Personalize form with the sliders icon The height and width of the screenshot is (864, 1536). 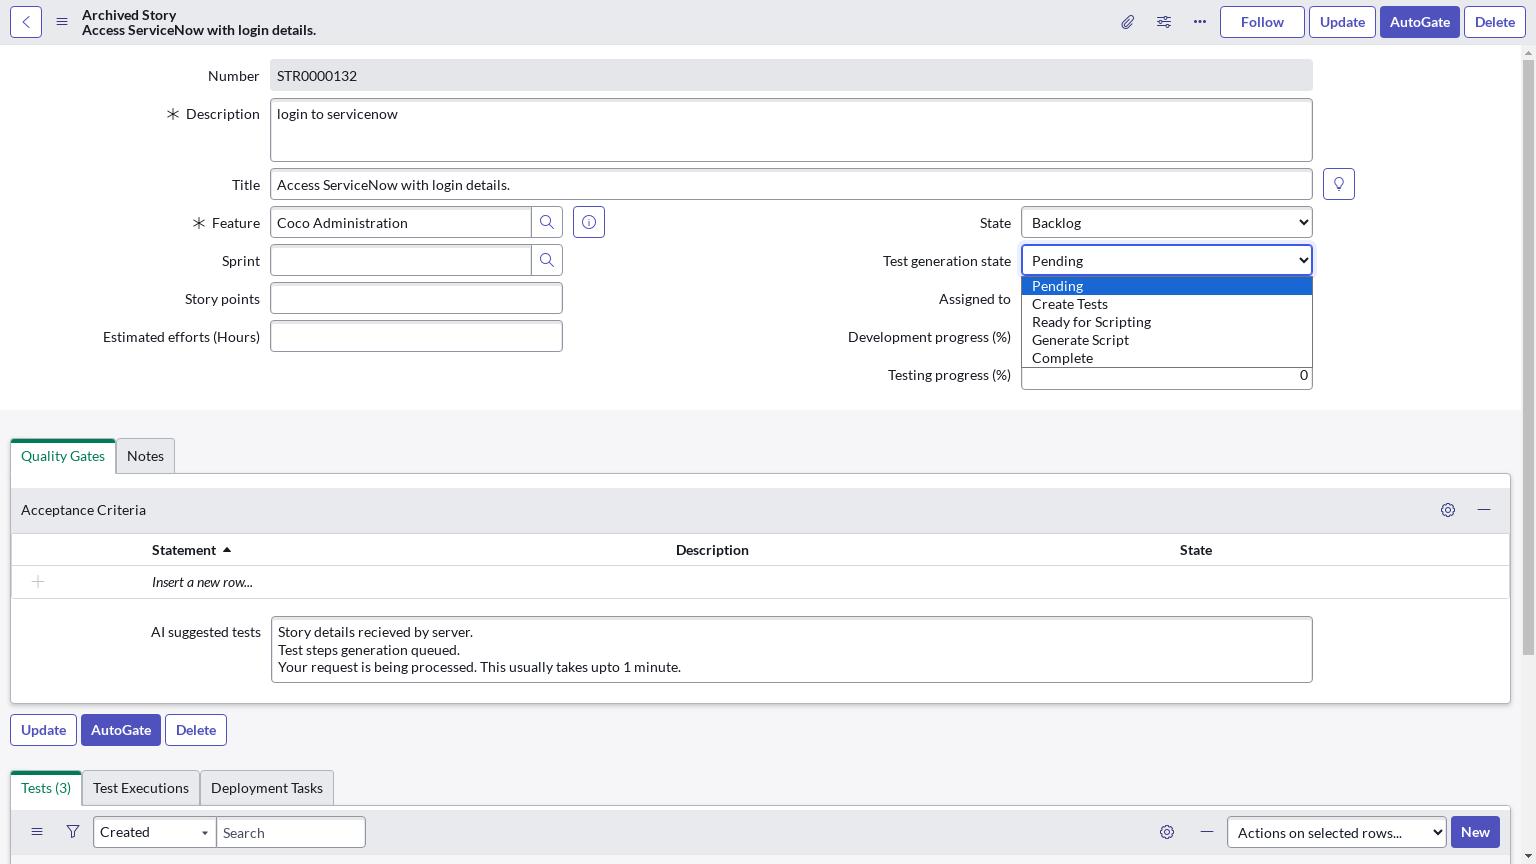1164,22
